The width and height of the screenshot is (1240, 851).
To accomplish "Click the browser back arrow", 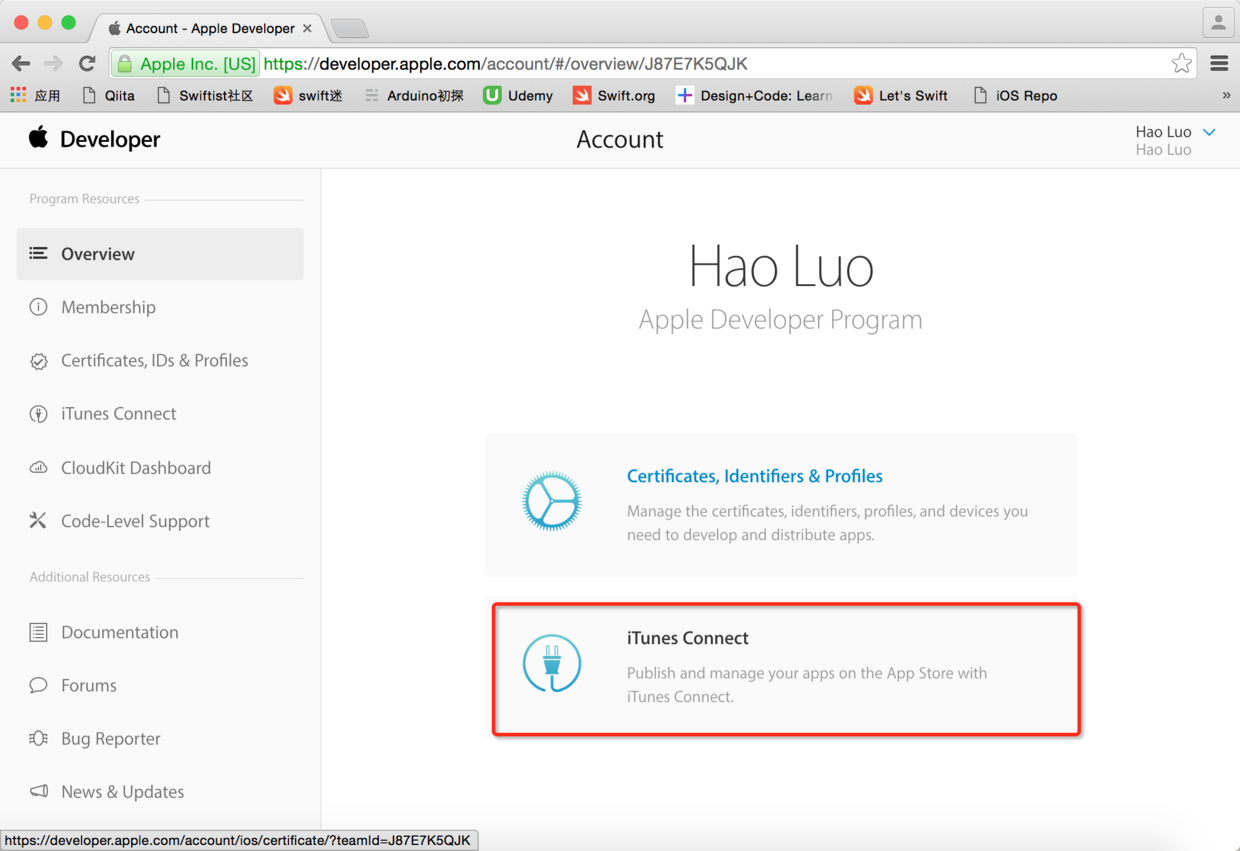I will coord(21,64).
